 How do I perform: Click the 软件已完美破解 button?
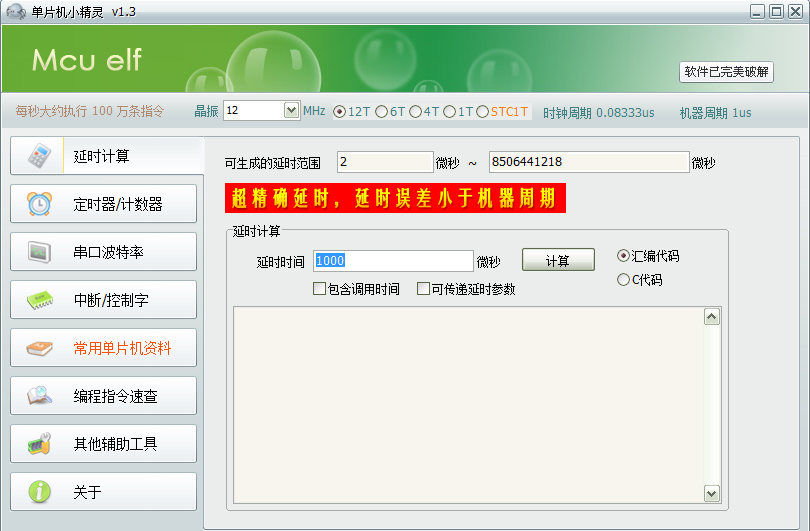click(726, 72)
